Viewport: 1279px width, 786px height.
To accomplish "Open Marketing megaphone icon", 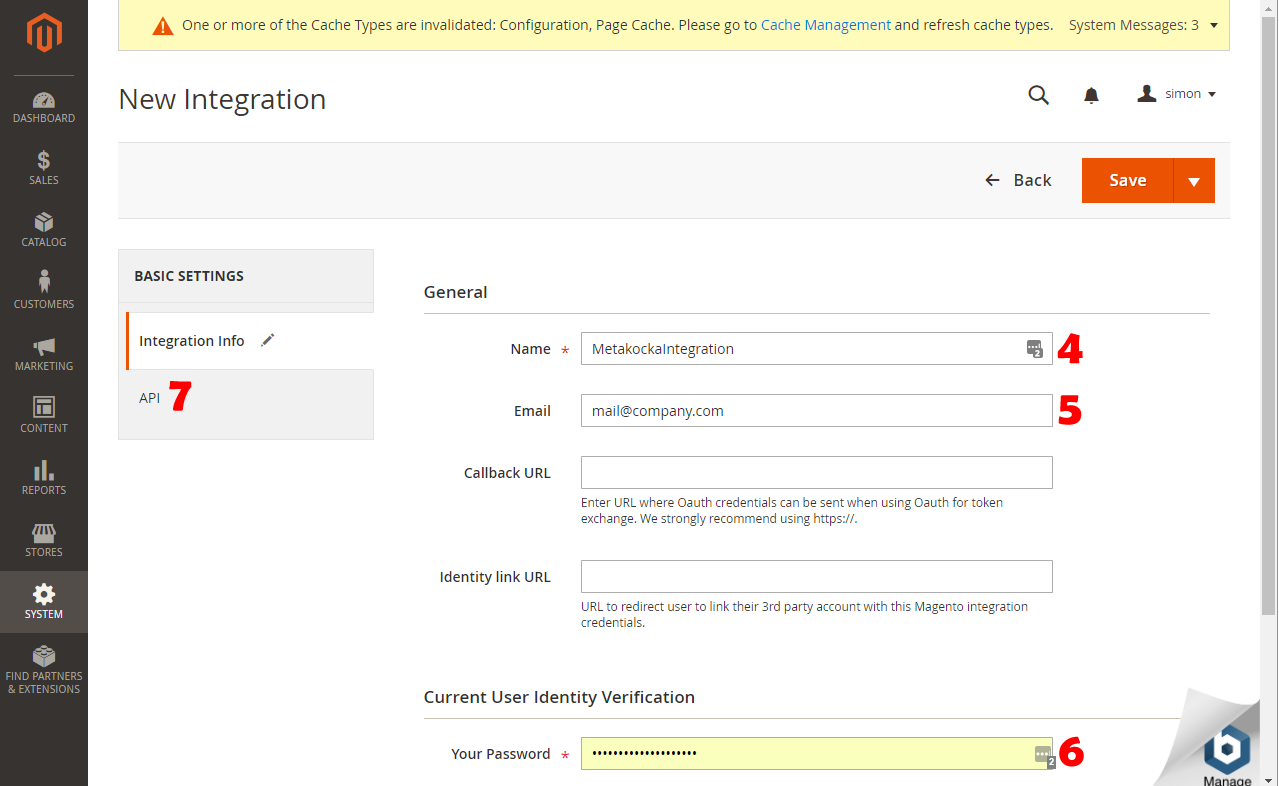I will point(44,347).
